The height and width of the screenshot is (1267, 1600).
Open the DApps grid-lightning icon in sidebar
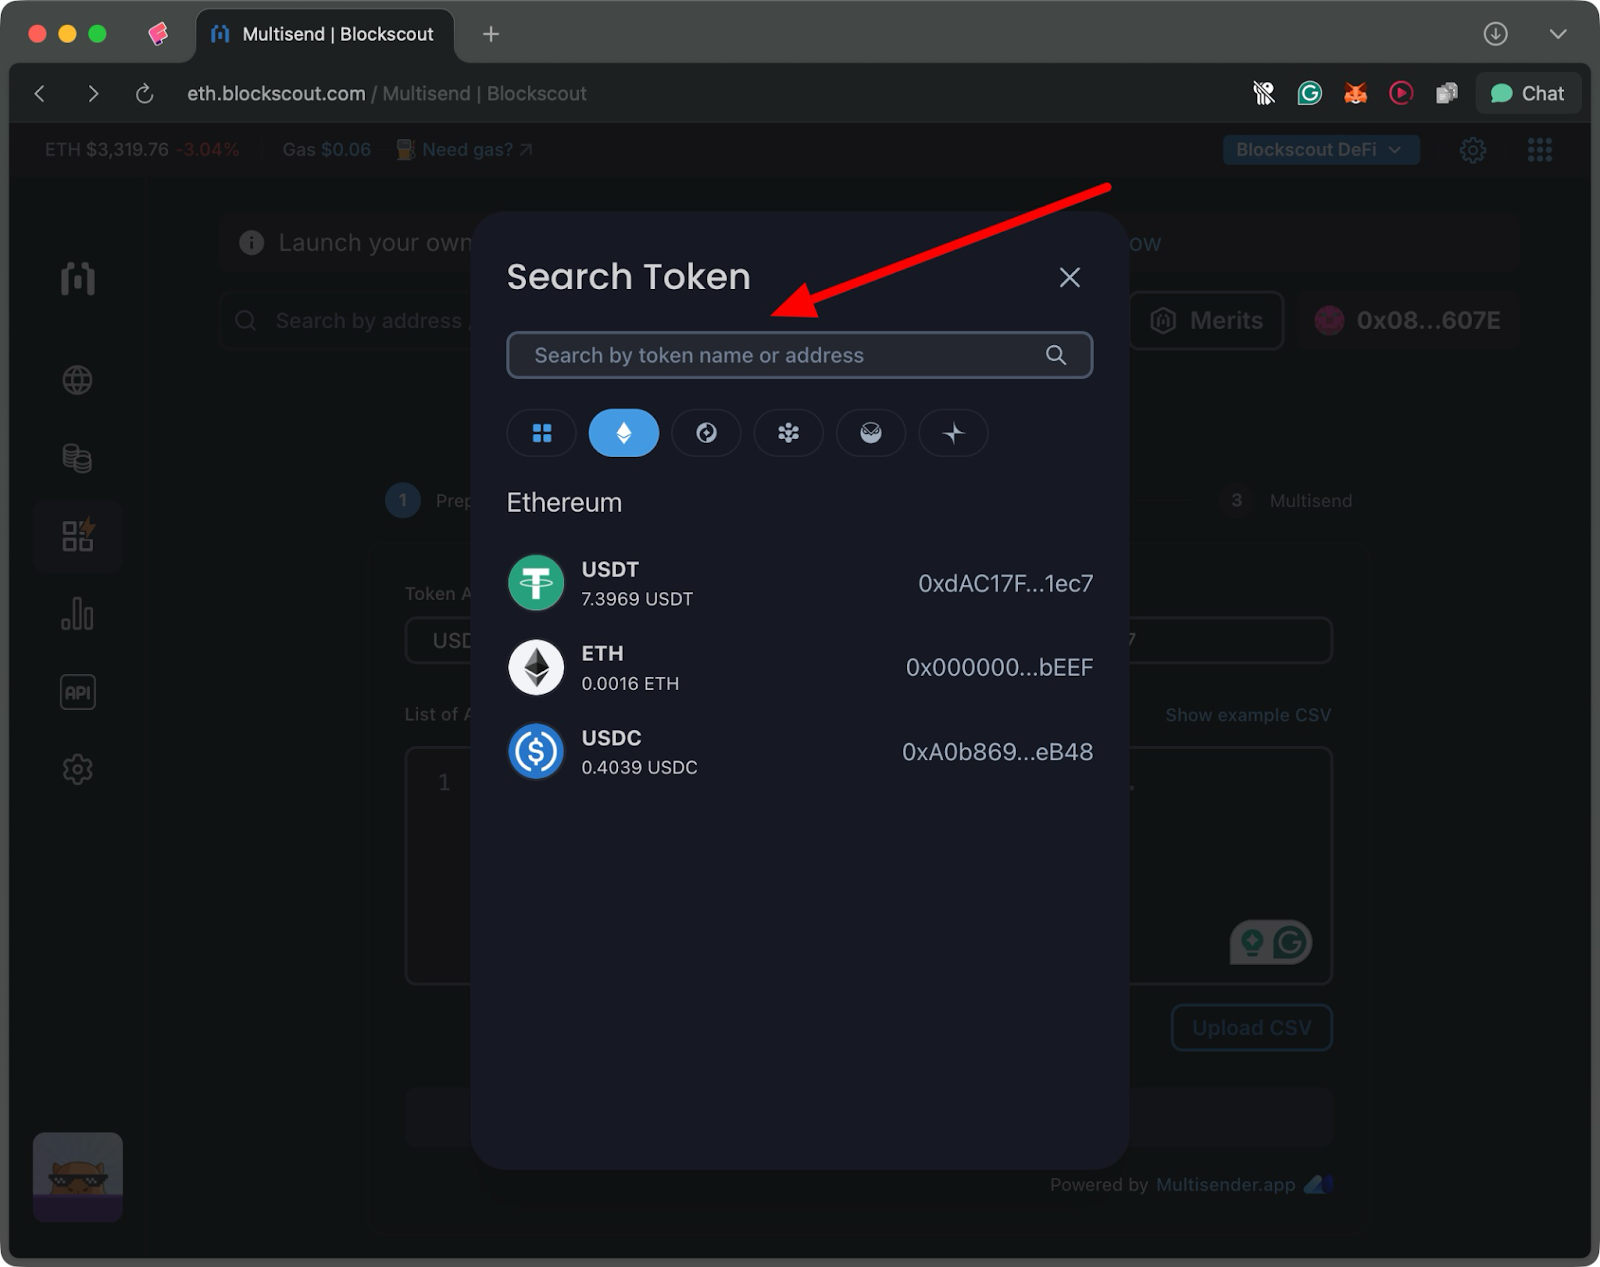click(x=77, y=536)
